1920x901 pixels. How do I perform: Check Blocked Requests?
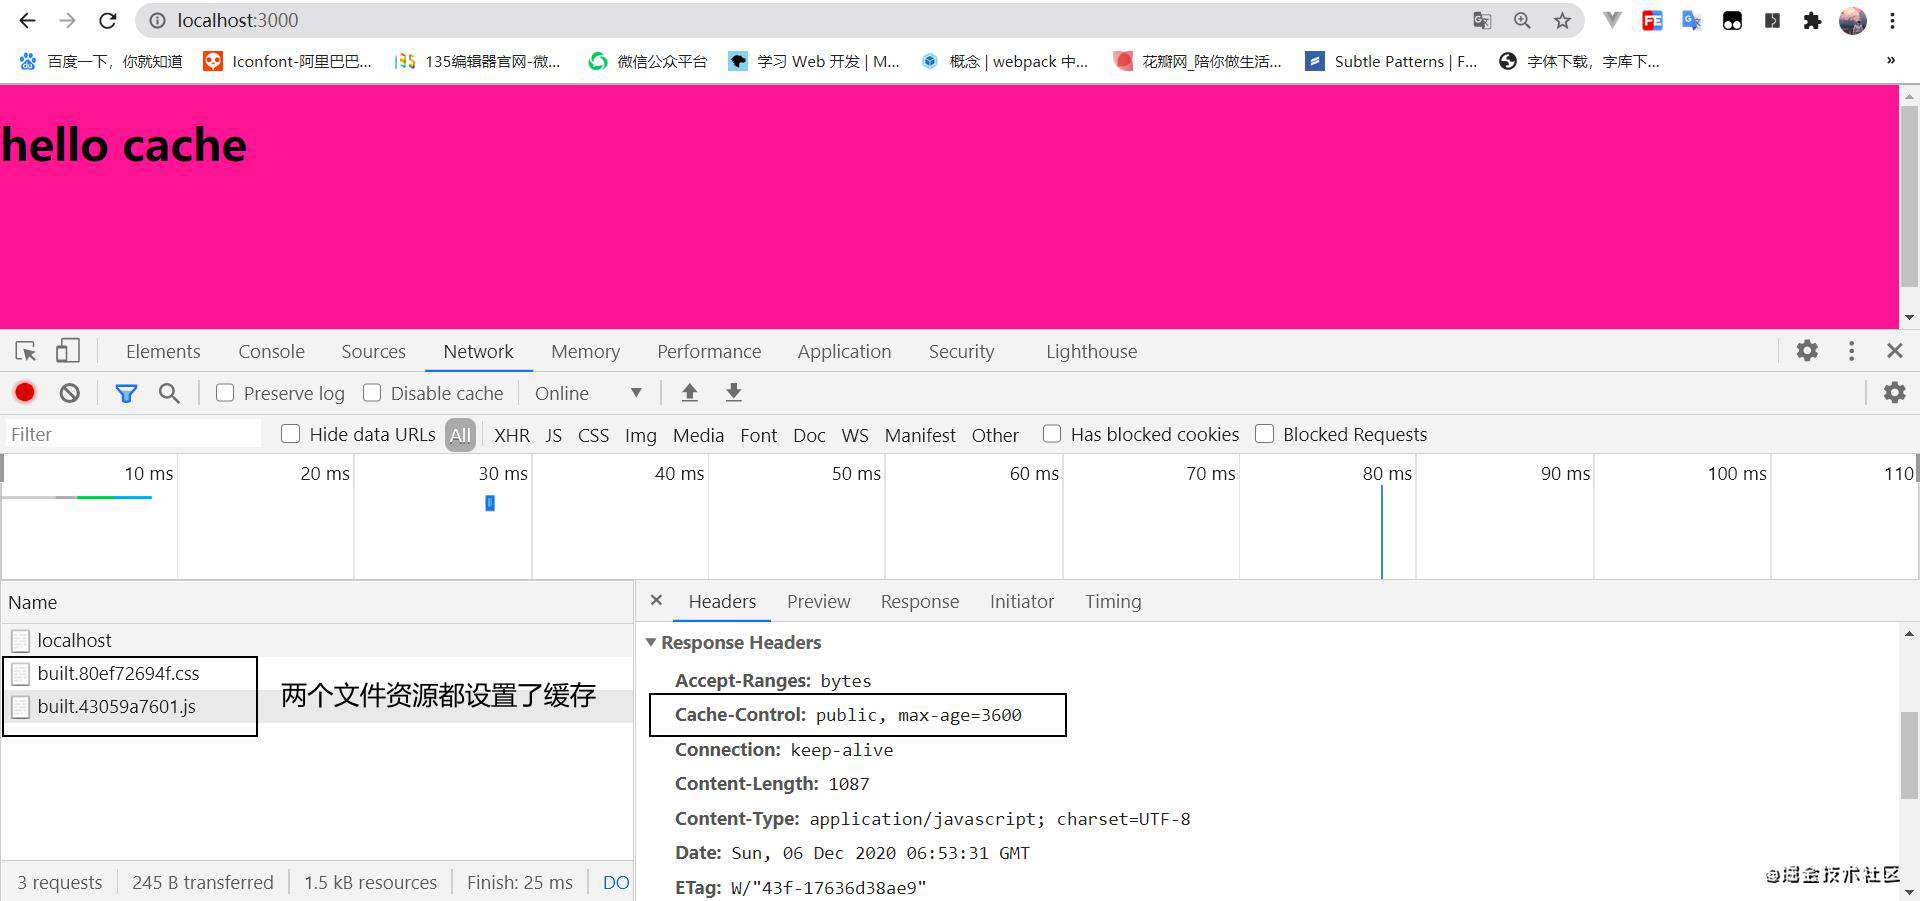[x=1265, y=434]
